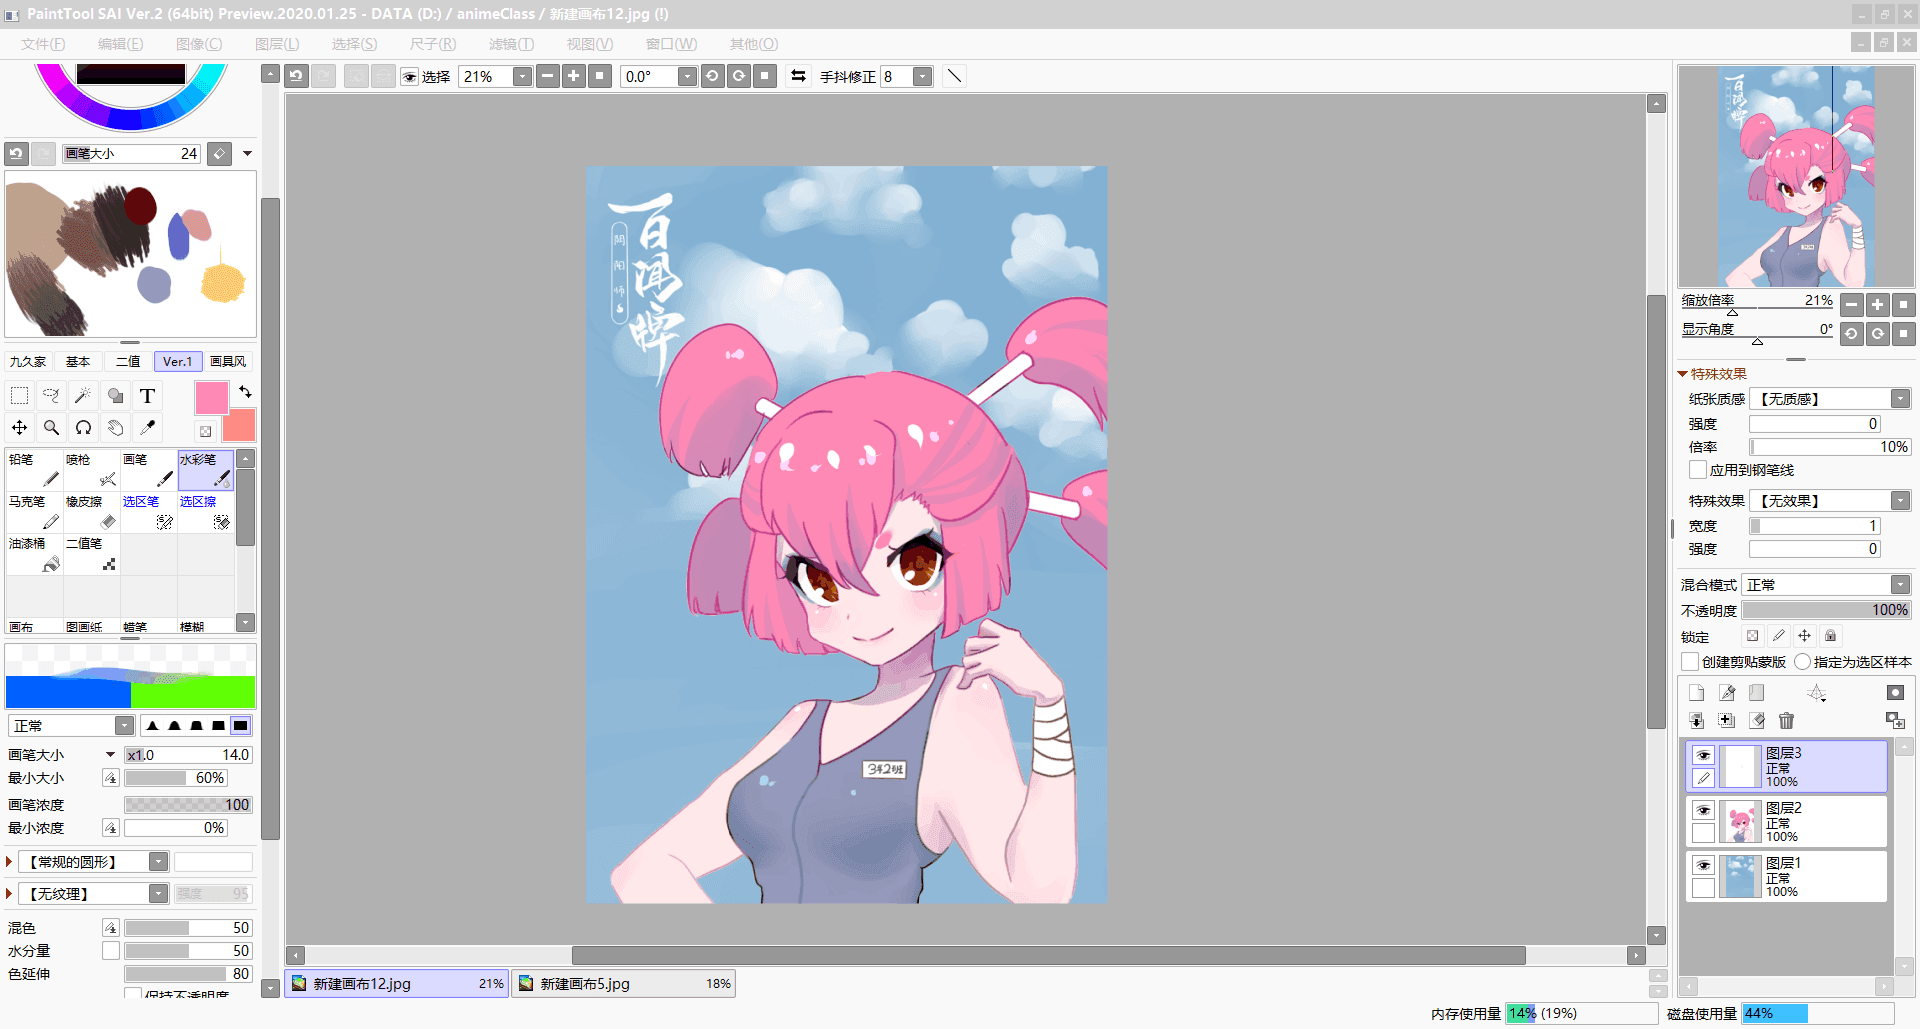Toggle visibility of 图层3
The height and width of the screenshot is (1029, 1920).
pos(1703,755)
